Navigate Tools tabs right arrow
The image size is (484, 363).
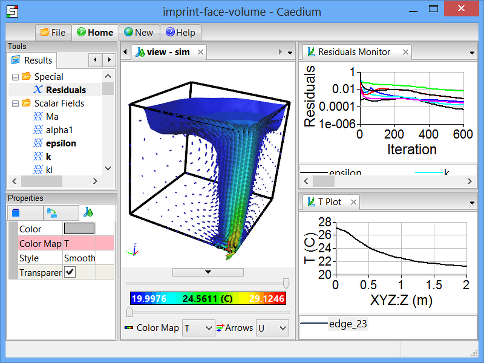[109, 60]
